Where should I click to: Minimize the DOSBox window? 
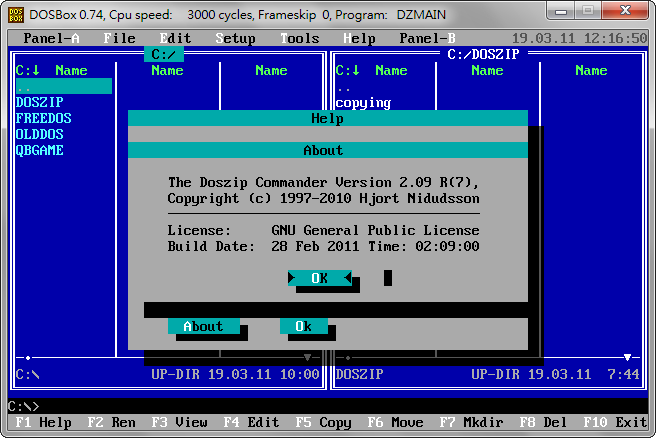pyautogui.click(x=561, y=11)
